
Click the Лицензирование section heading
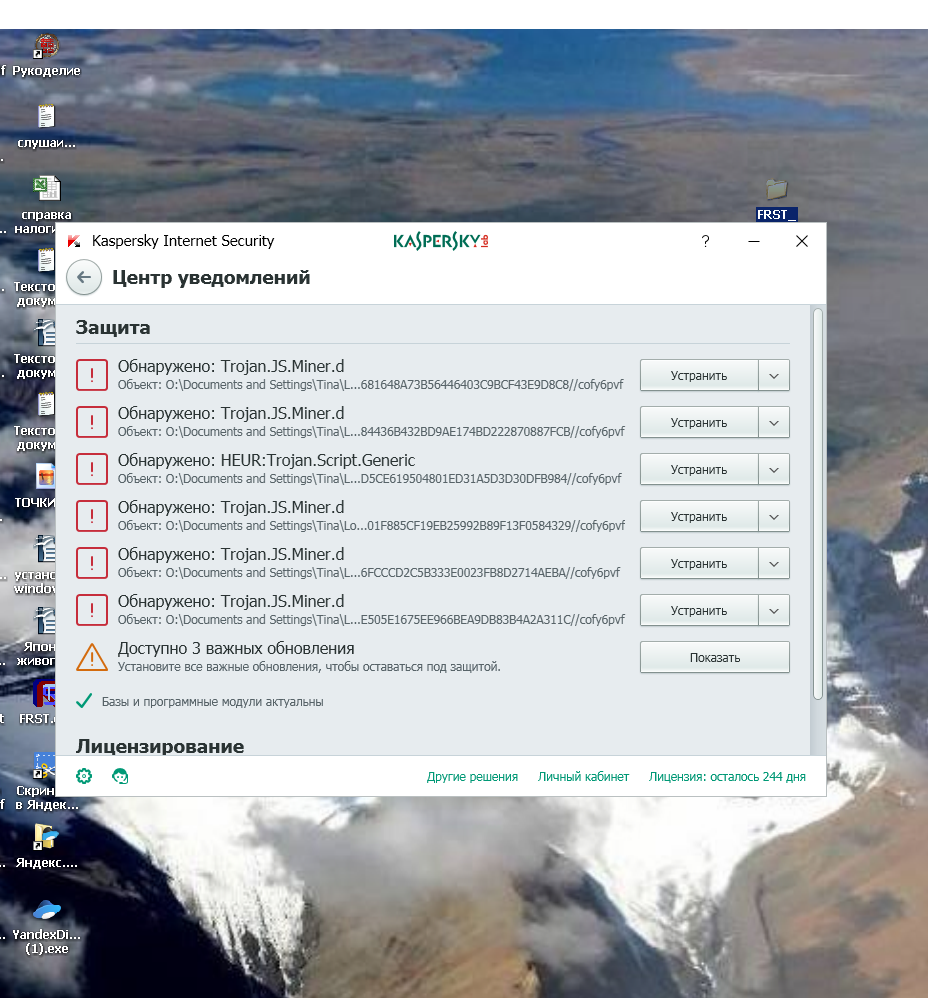160,746
